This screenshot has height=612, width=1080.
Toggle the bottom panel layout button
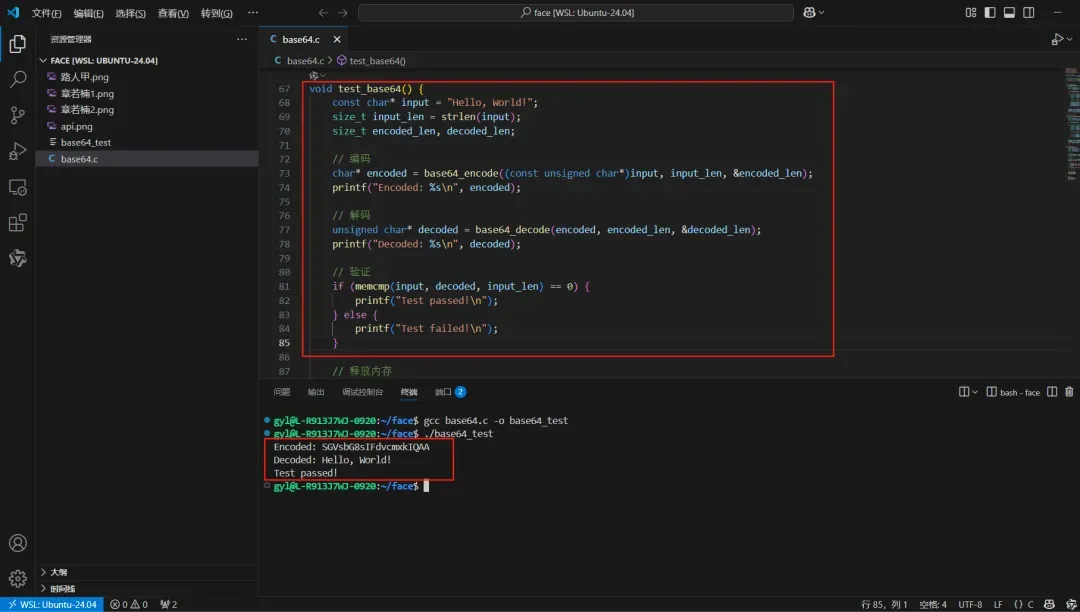1009,13
